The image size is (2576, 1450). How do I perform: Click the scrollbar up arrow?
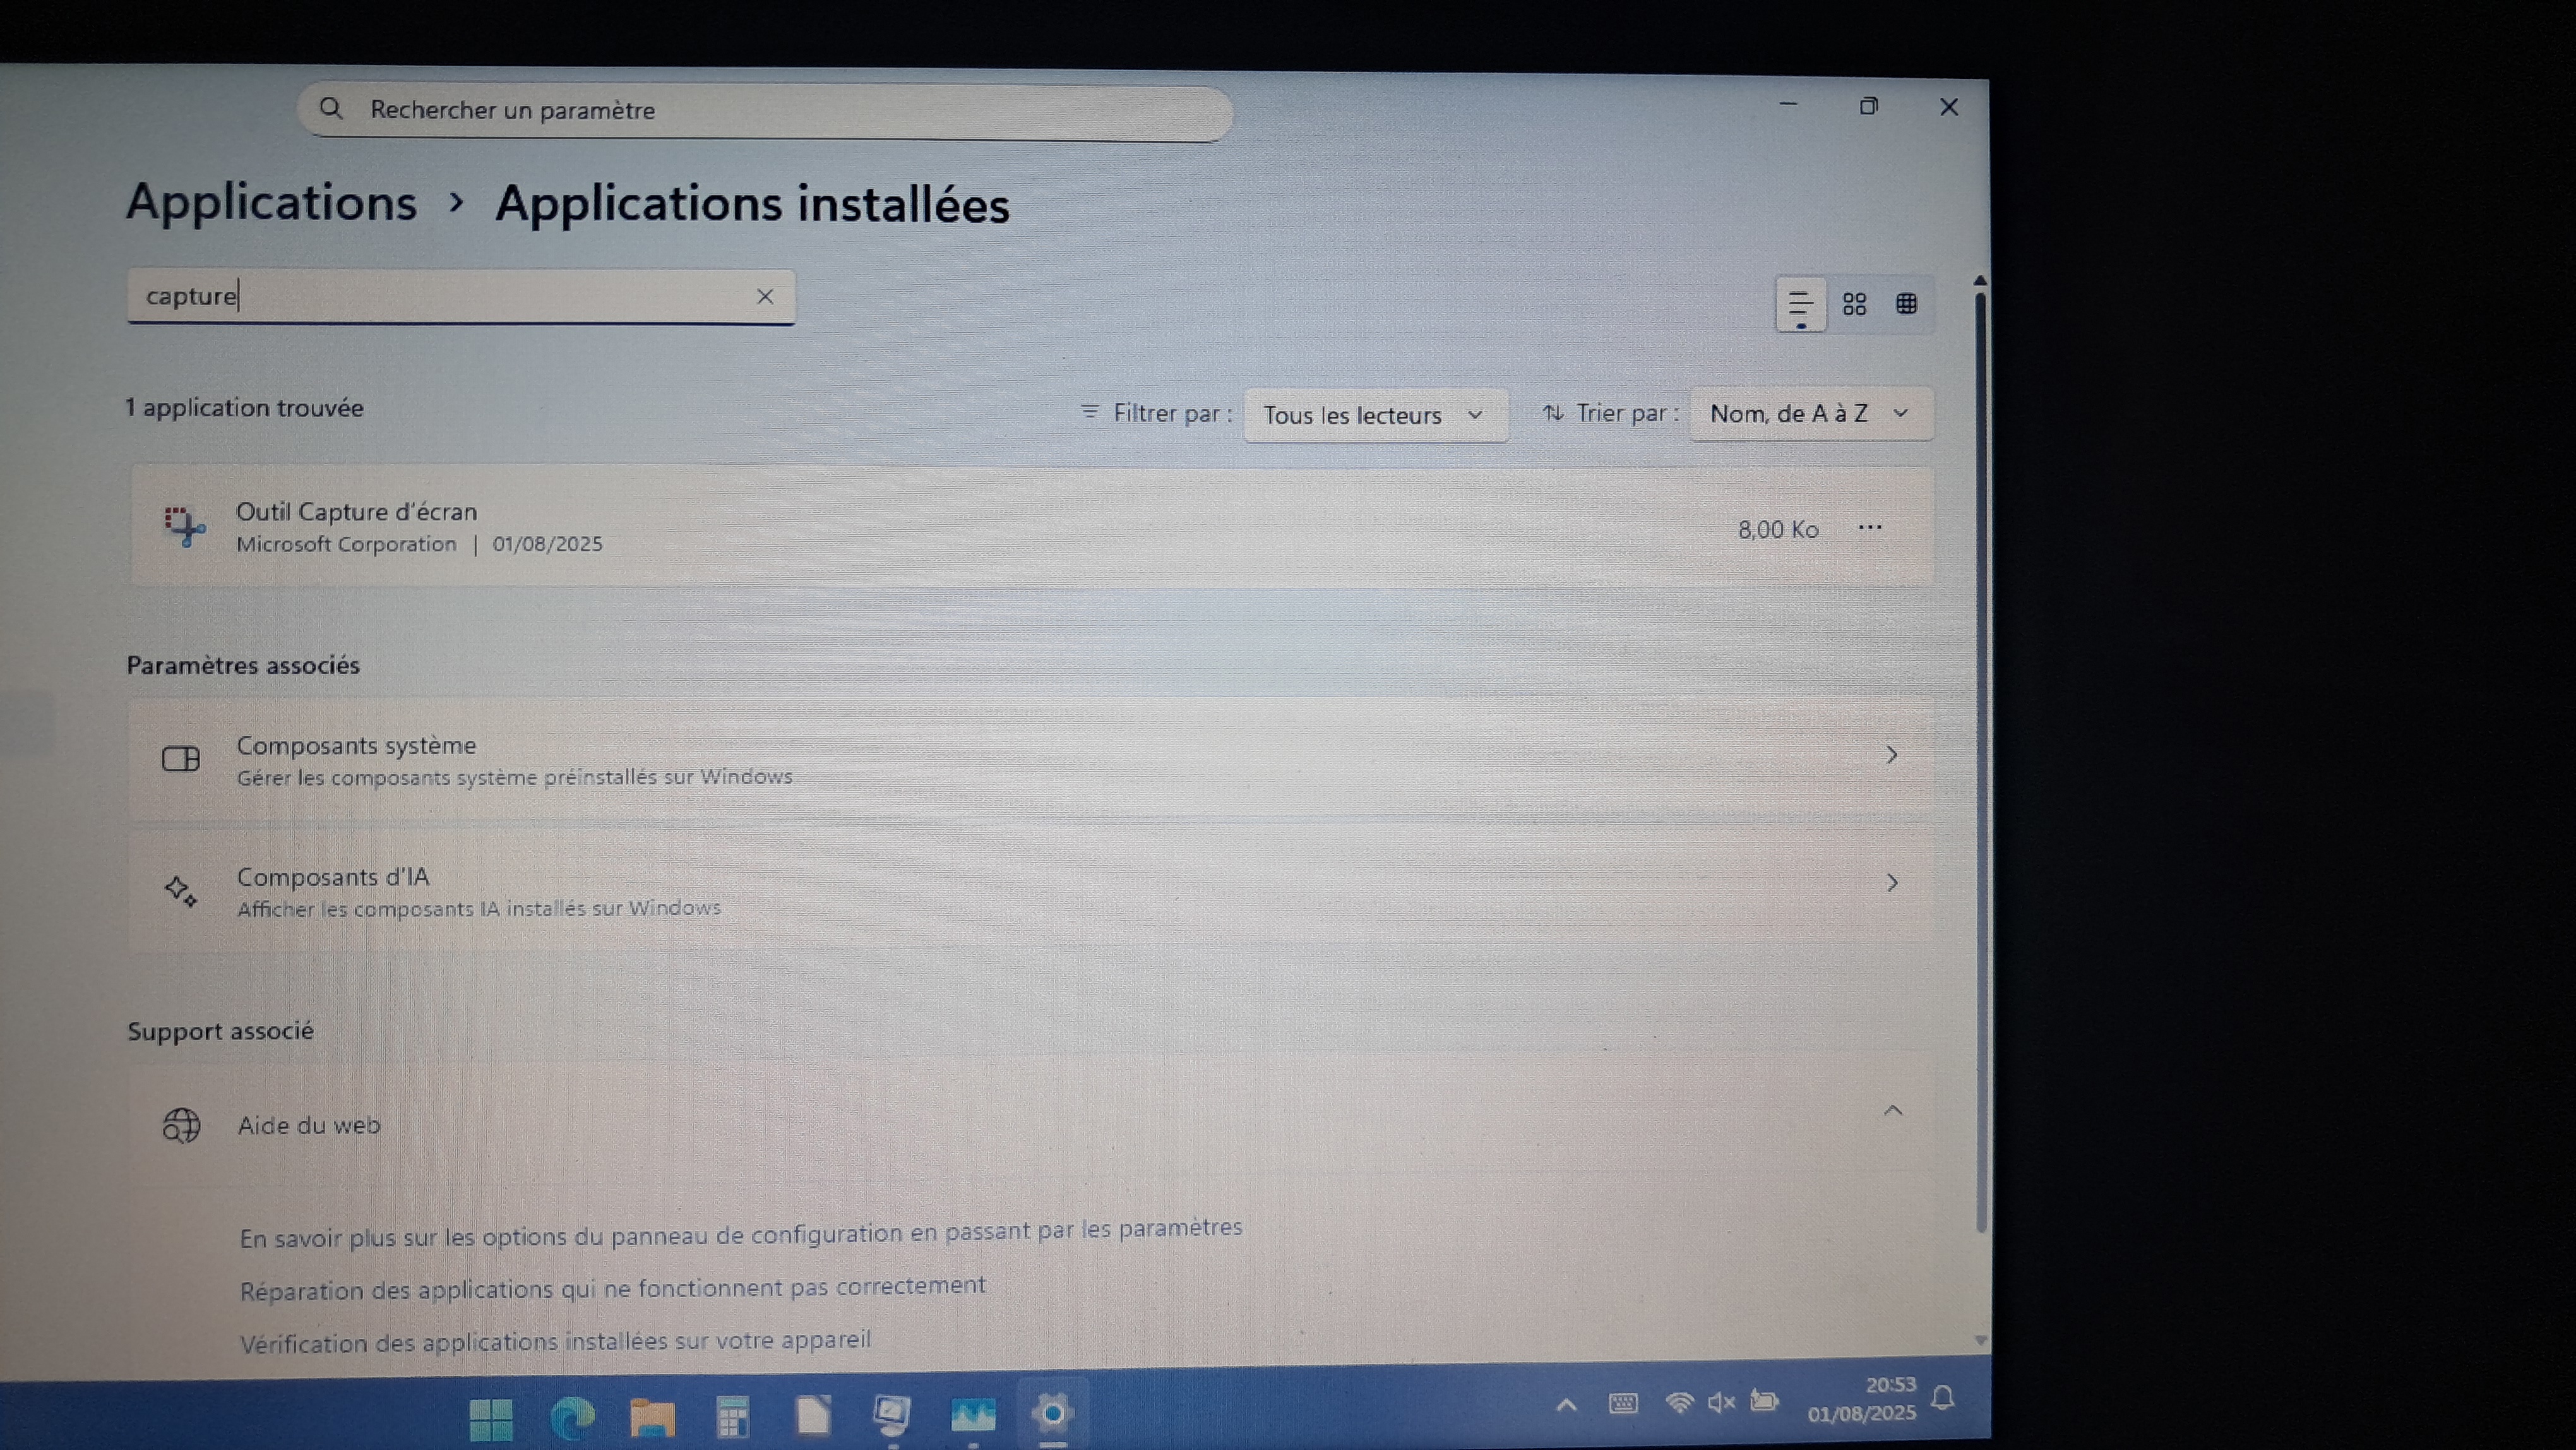(x=1980, y=281)
